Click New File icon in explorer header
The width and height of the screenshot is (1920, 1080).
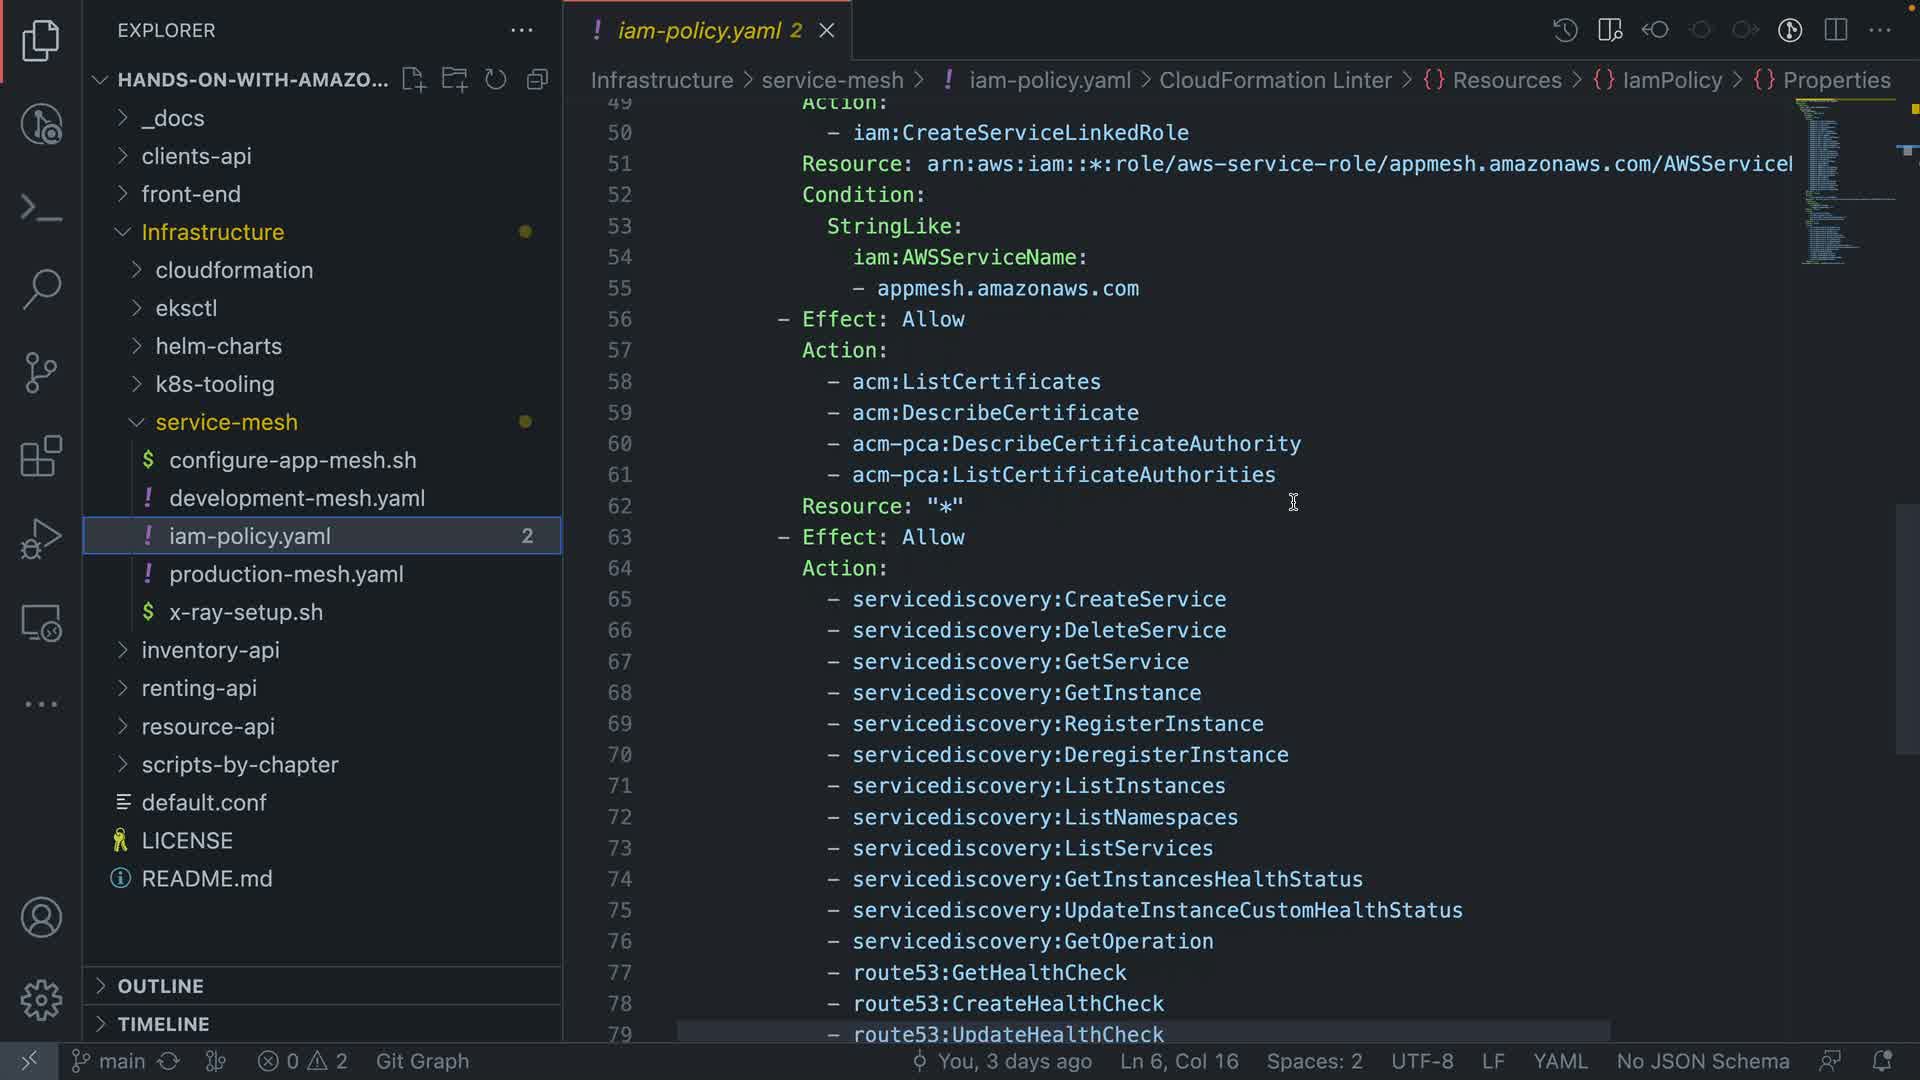(x=413, y=80)
